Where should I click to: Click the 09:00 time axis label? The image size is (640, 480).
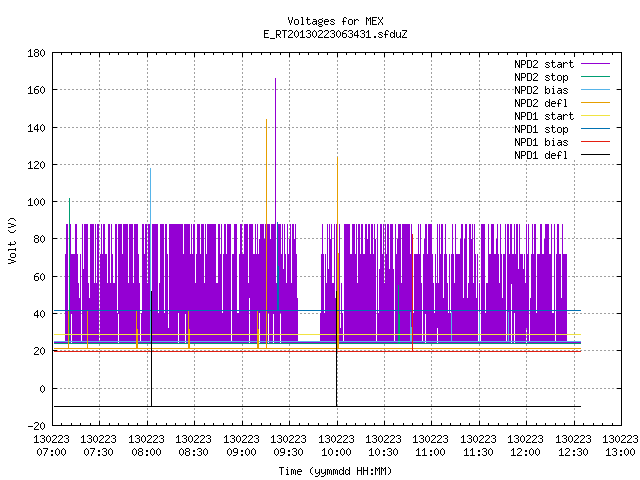(x=241, y=452)
